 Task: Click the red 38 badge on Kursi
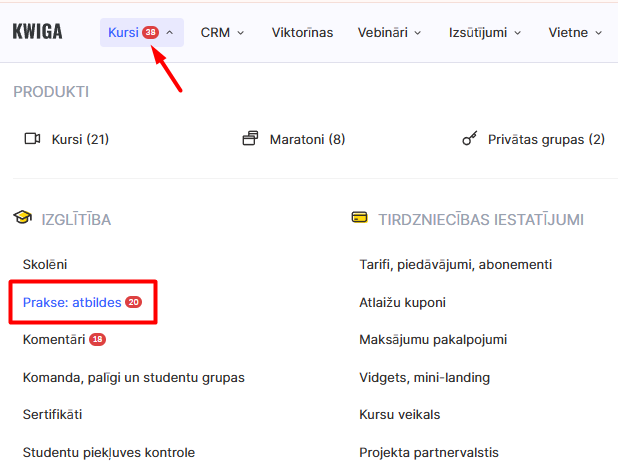pos(151,32)
